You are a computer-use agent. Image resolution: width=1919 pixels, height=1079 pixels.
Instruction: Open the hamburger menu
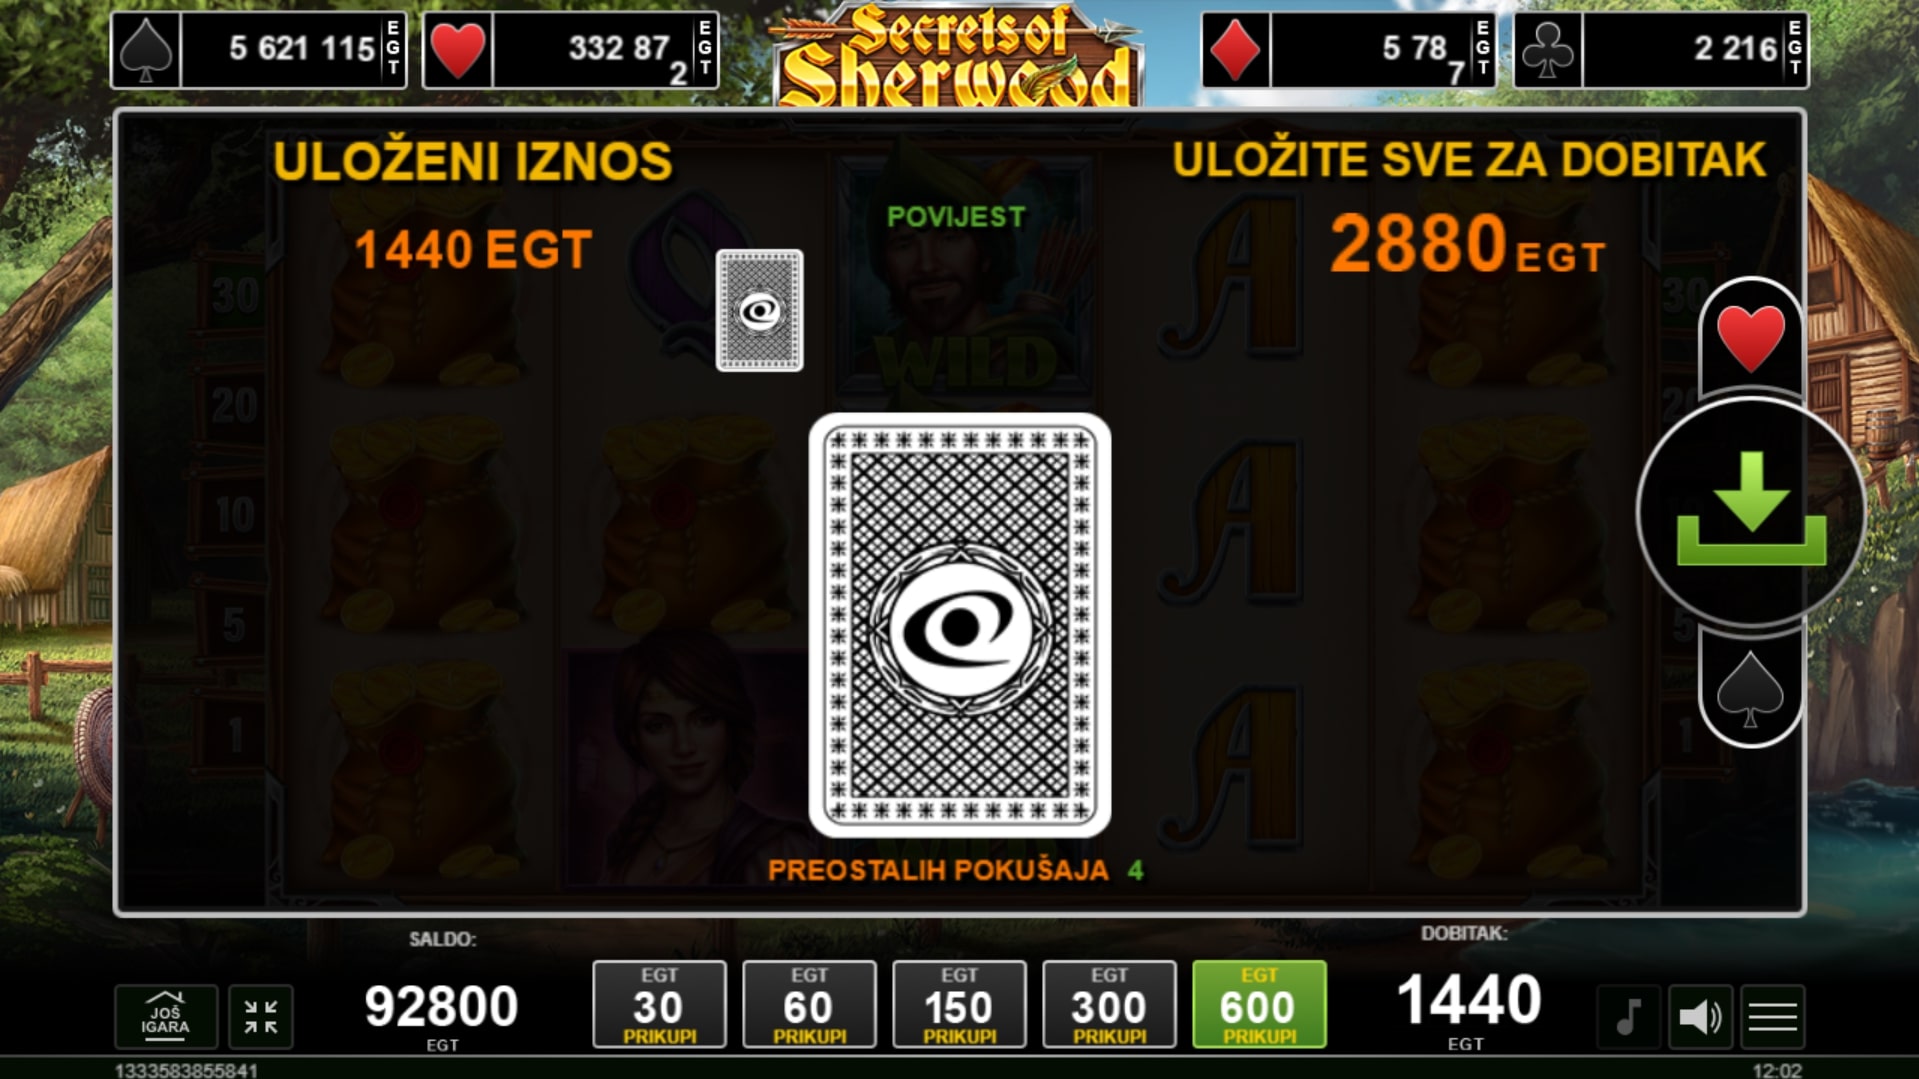[x=1773, y=1017]
